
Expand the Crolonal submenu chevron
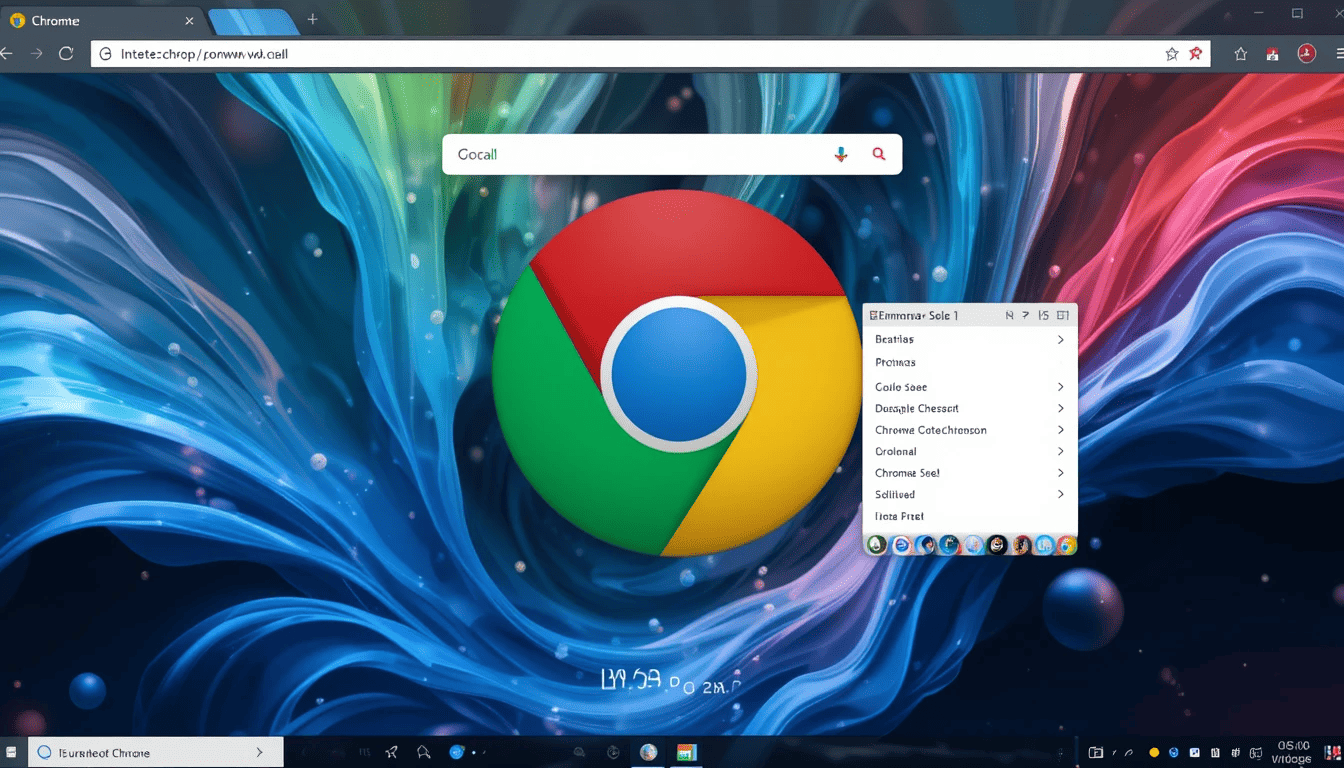1060,451
